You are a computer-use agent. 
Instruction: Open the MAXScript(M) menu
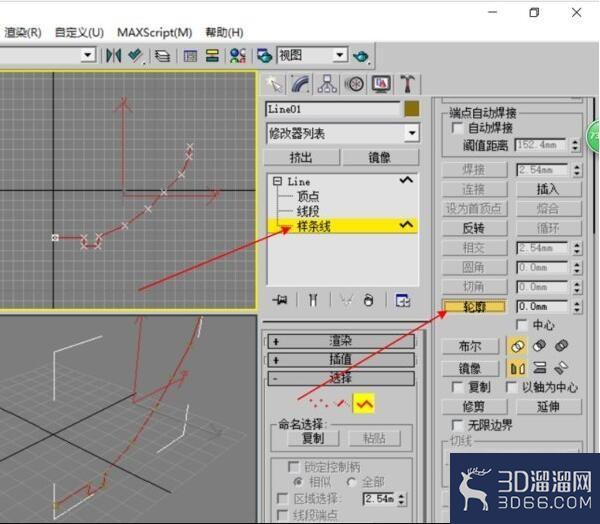[x=155, y=33]
